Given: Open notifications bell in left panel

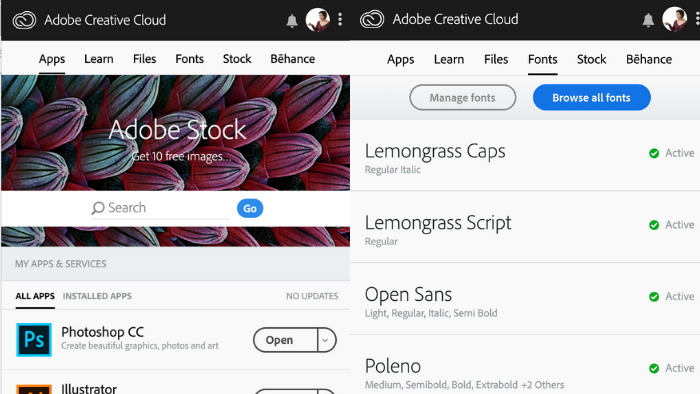Looking at the screenshot, I should 292,21.
